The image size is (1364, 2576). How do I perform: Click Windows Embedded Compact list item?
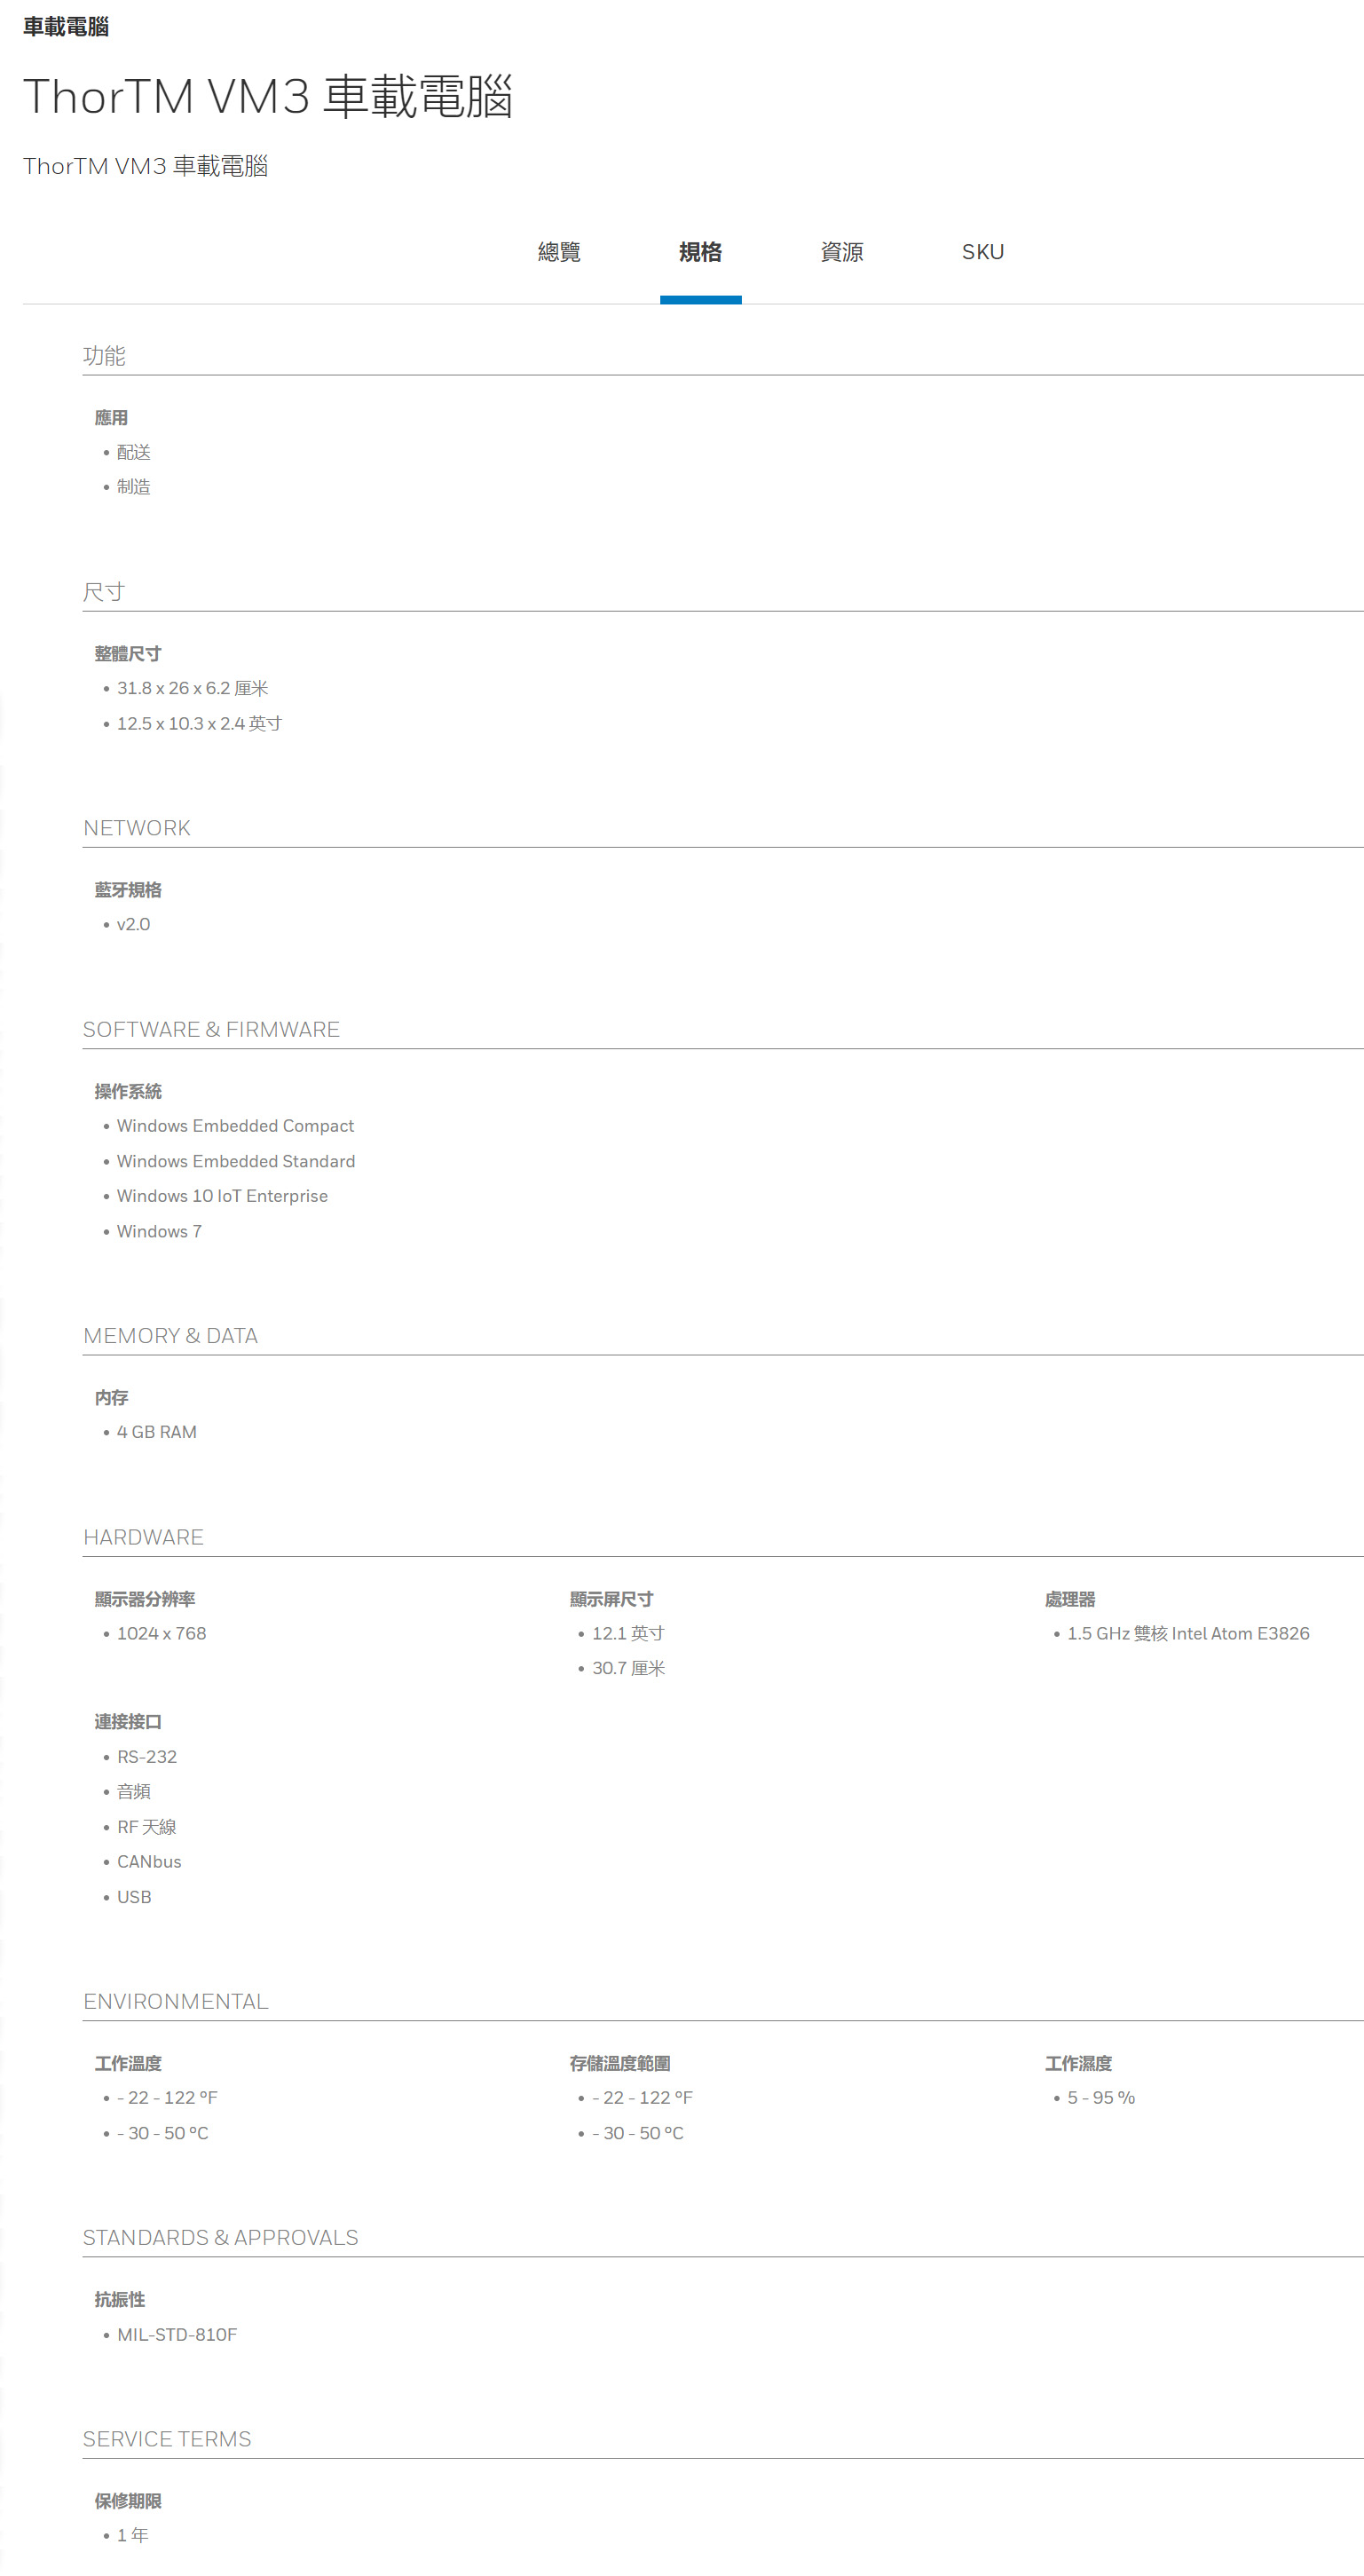(236, 1126)
